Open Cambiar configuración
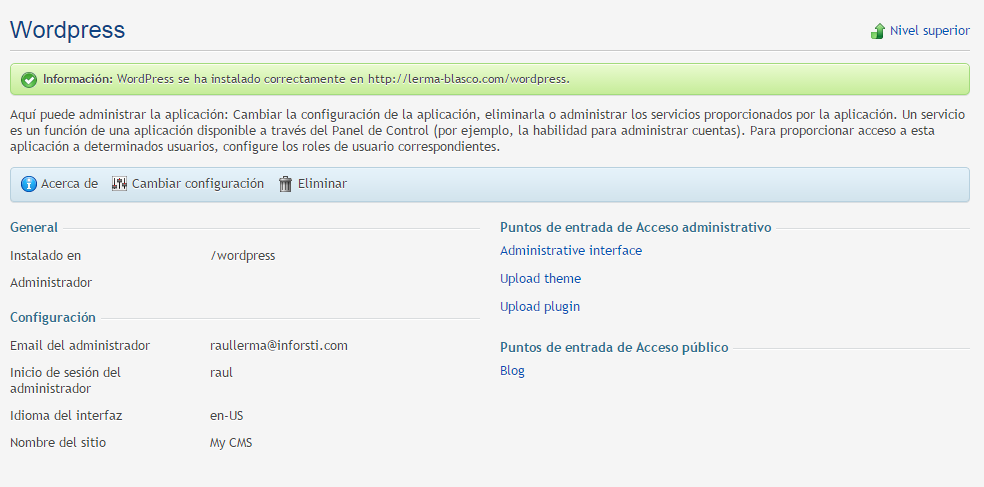The height and width of the screenshot is (487, 984). 198,184
